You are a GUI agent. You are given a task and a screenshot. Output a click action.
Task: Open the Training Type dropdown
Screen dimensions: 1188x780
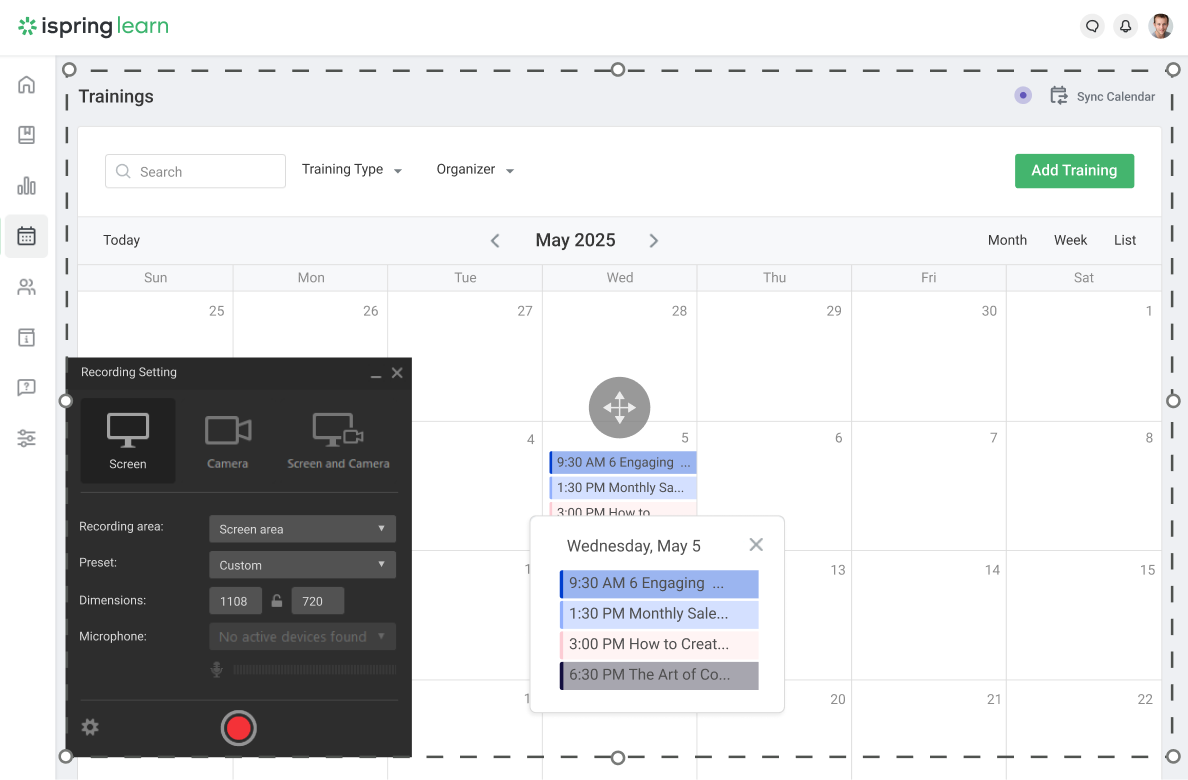point(352,169)
